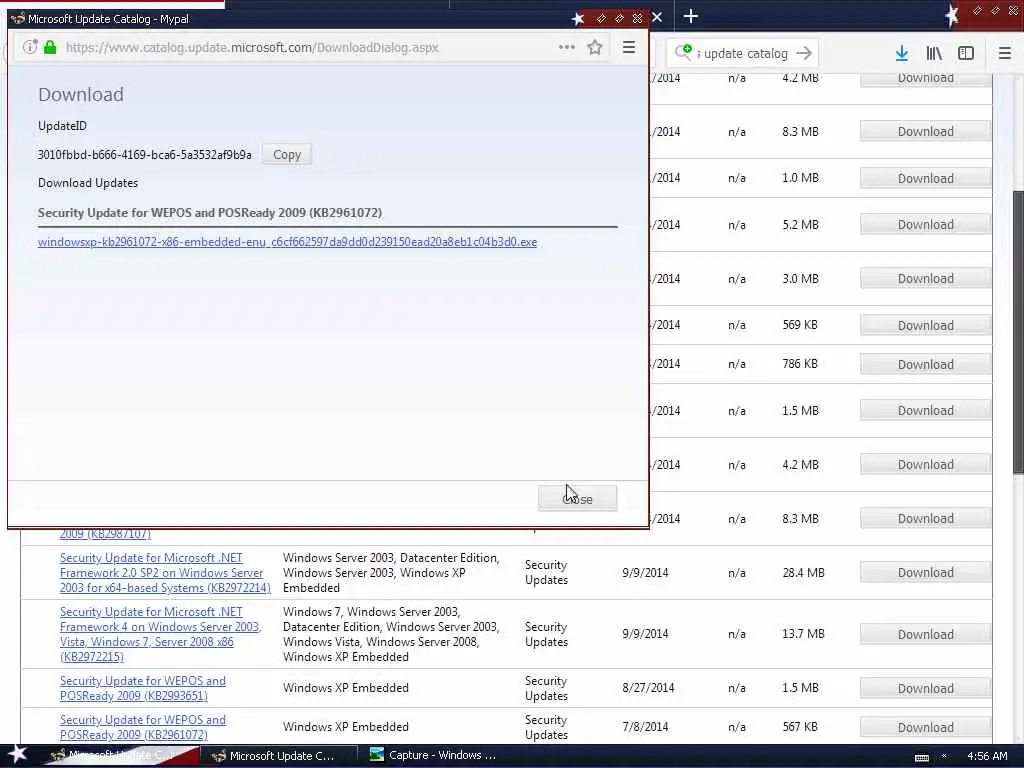Open keyboard icon in system tray
The height and width of the screenshot is (768, 1024).
(921, 758)
